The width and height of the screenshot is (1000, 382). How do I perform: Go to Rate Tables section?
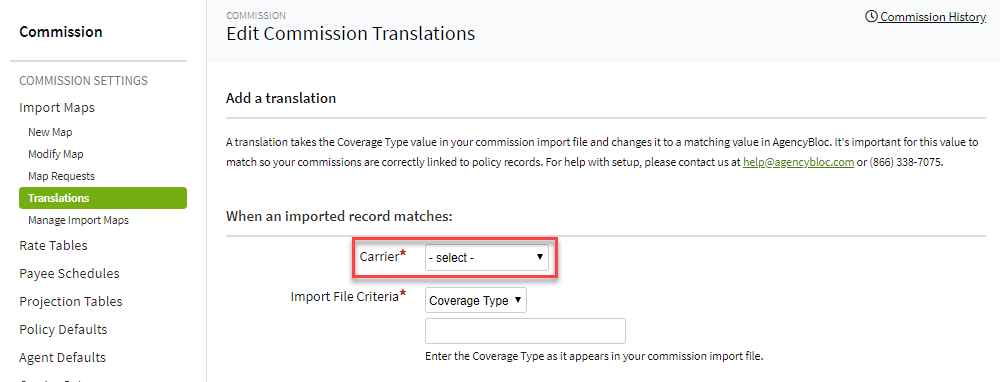click(x=54, y=246)
